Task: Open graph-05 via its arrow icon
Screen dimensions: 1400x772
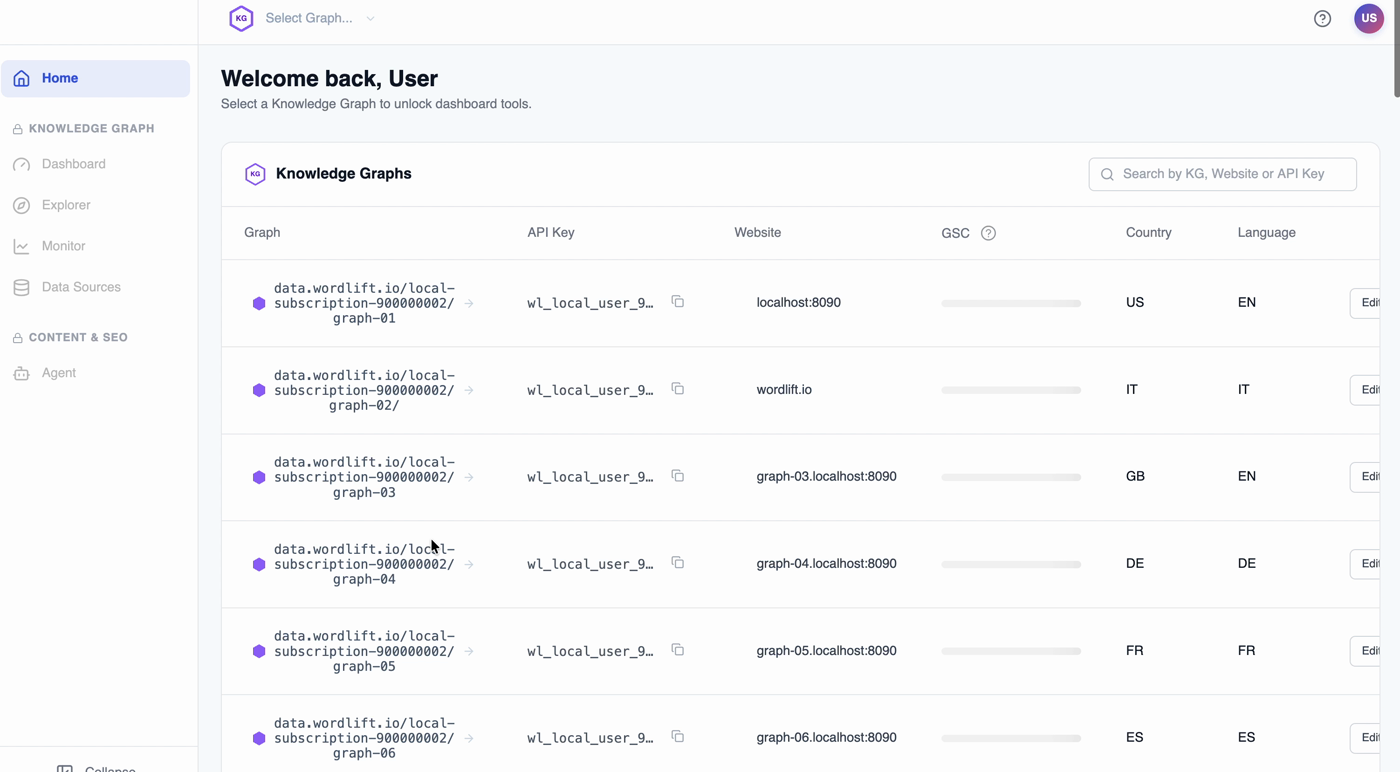Action: (x=469, y=651)
